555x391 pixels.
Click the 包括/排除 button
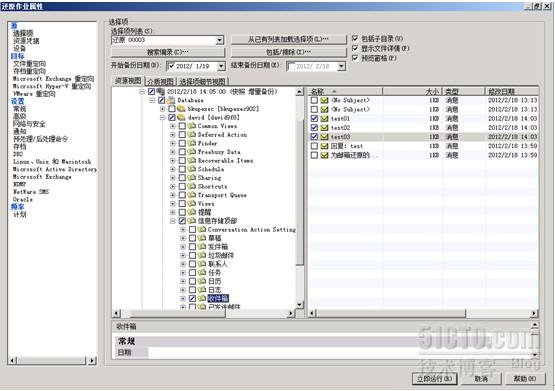click(288, 52)
